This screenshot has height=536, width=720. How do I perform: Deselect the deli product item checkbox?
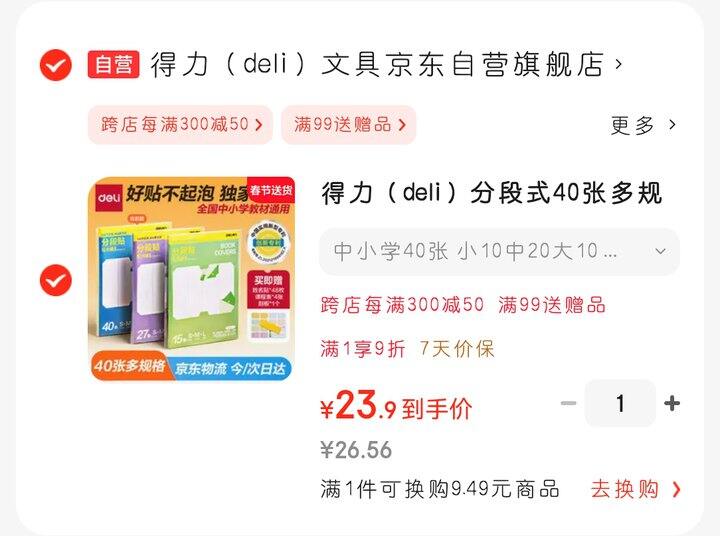(56, 280)
